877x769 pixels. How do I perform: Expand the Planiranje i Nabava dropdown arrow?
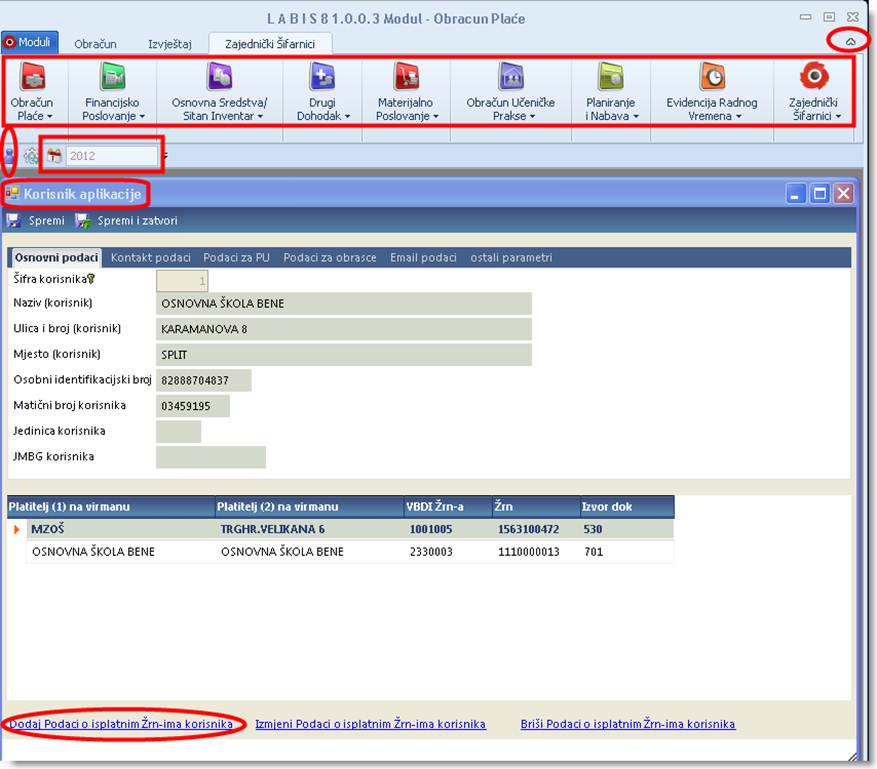(x=636, y=116)
